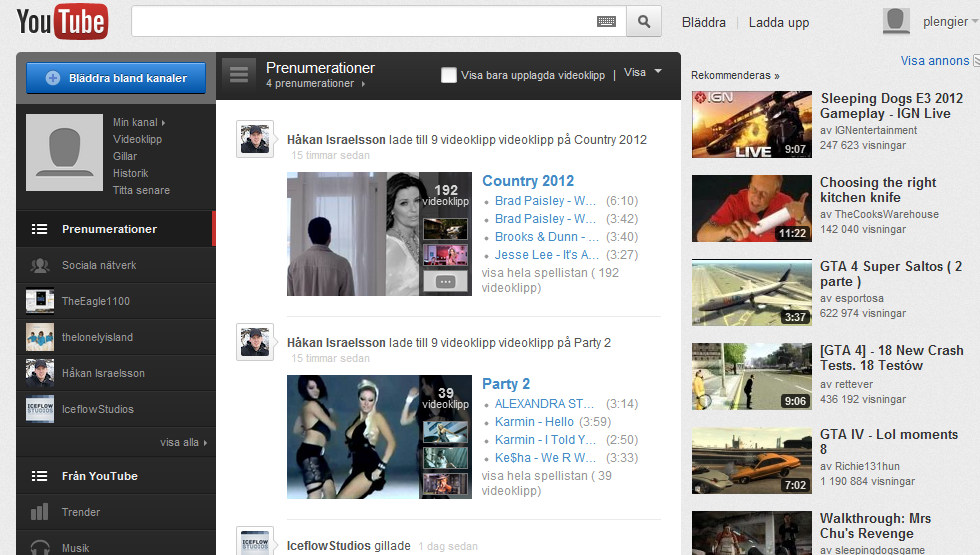
Task: Click Håkan Israelsson avatar in Country 2012 post
Action: 255,139
